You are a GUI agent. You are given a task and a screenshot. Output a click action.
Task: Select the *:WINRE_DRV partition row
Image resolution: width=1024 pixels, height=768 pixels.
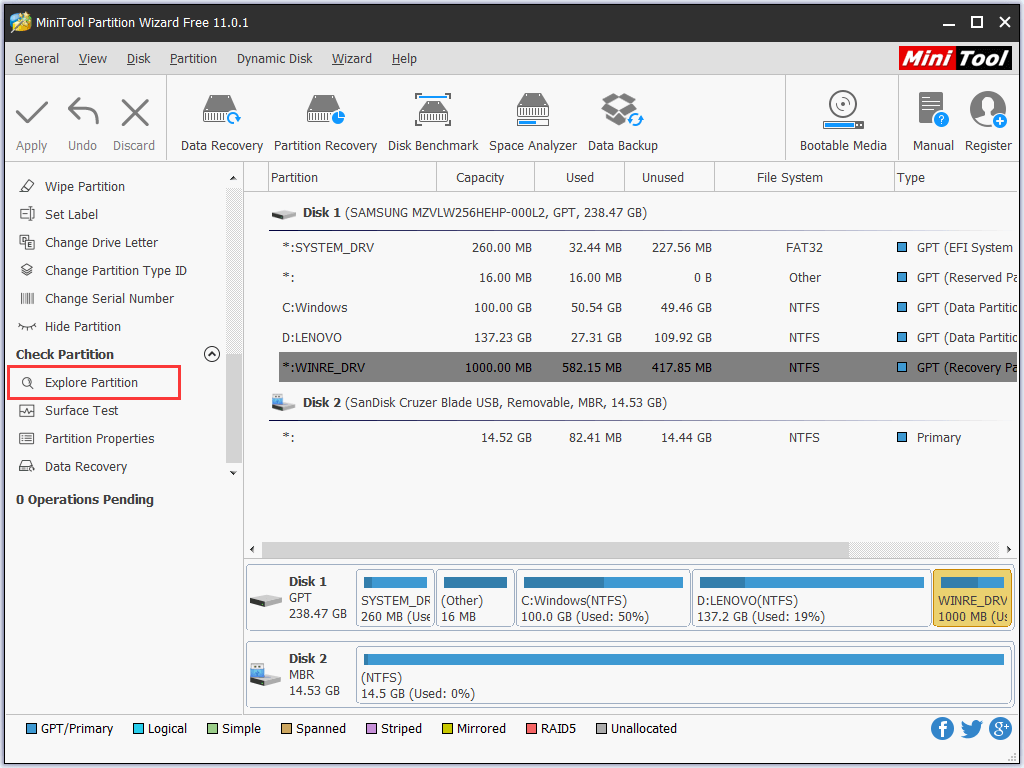[x=647, y=367]
